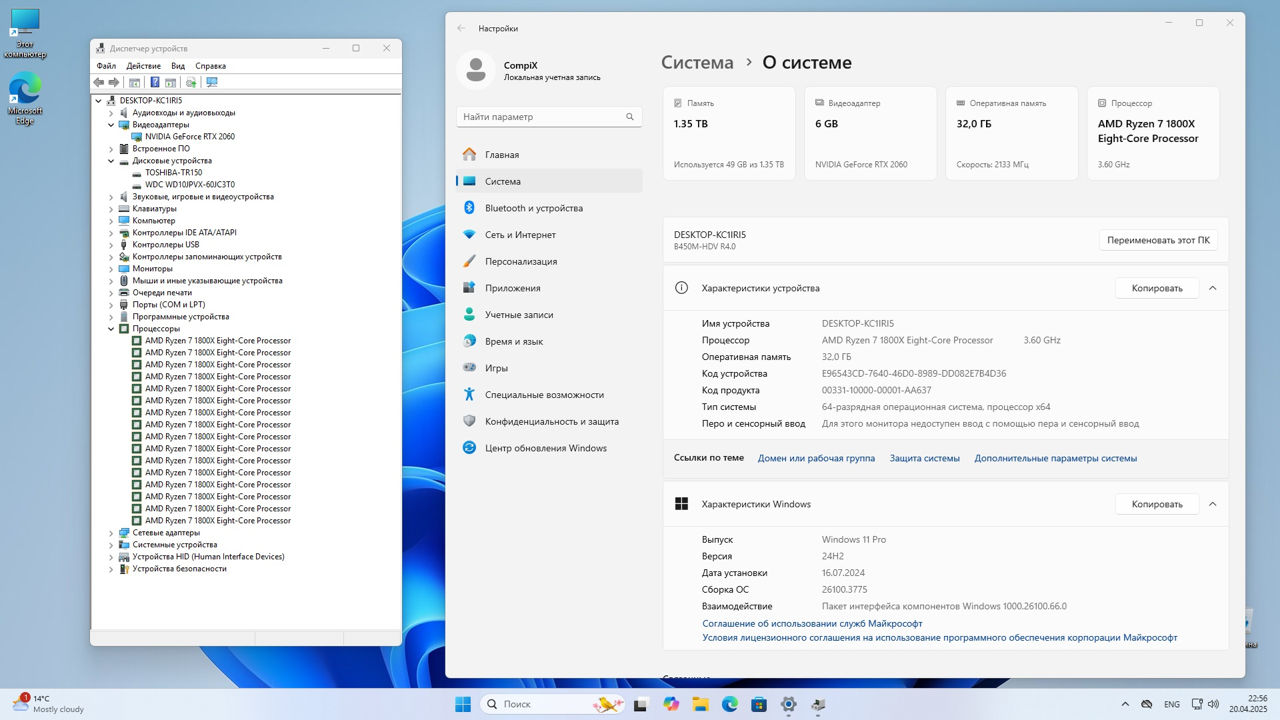
Task: Click the Найти параметр search field
Action: [549, 117]
